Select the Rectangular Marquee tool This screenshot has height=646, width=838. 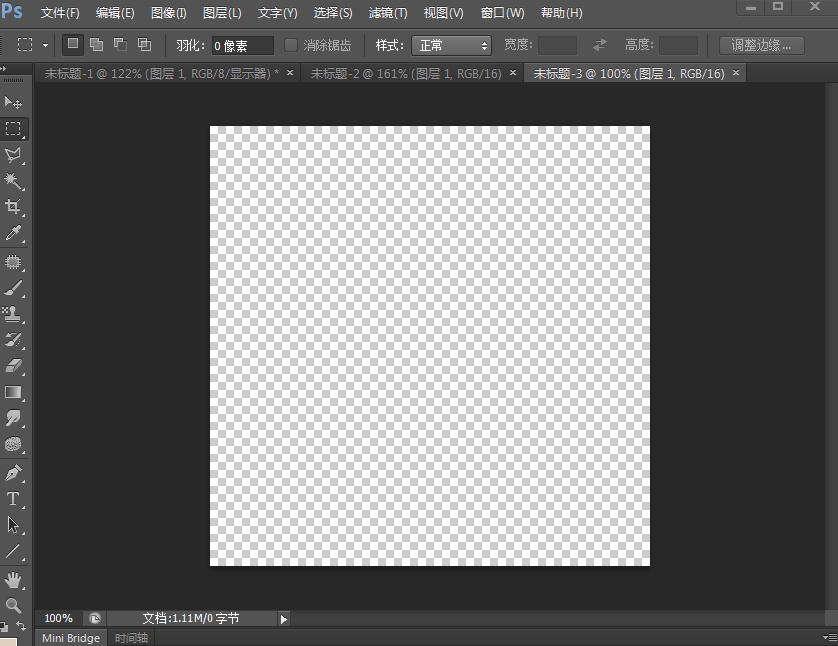13,129
